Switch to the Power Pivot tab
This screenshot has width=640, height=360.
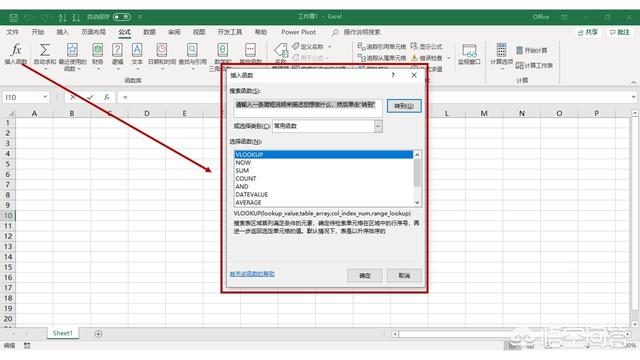pyautogui.click(x=299, y=32)
